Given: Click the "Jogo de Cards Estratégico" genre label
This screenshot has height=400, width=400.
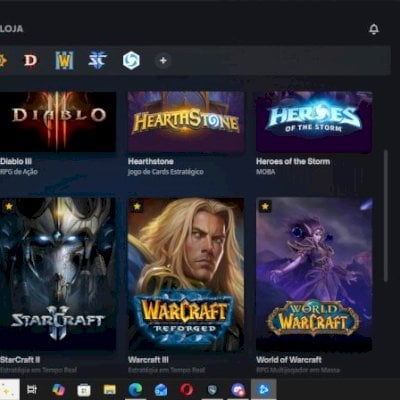Looking at the screenshot, I should coord(166,172).
